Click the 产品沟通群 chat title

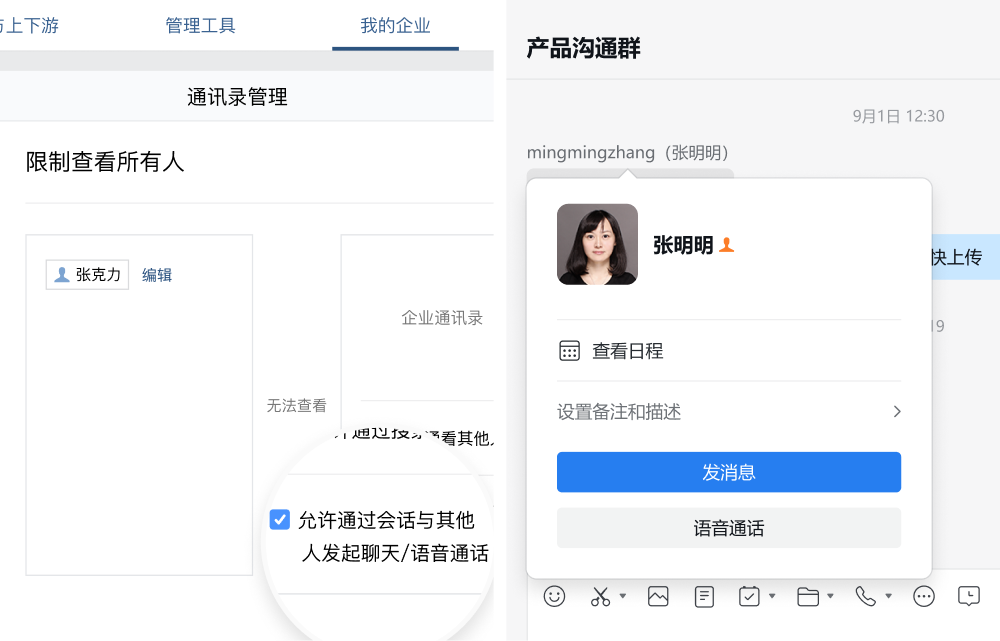[583, 48]
